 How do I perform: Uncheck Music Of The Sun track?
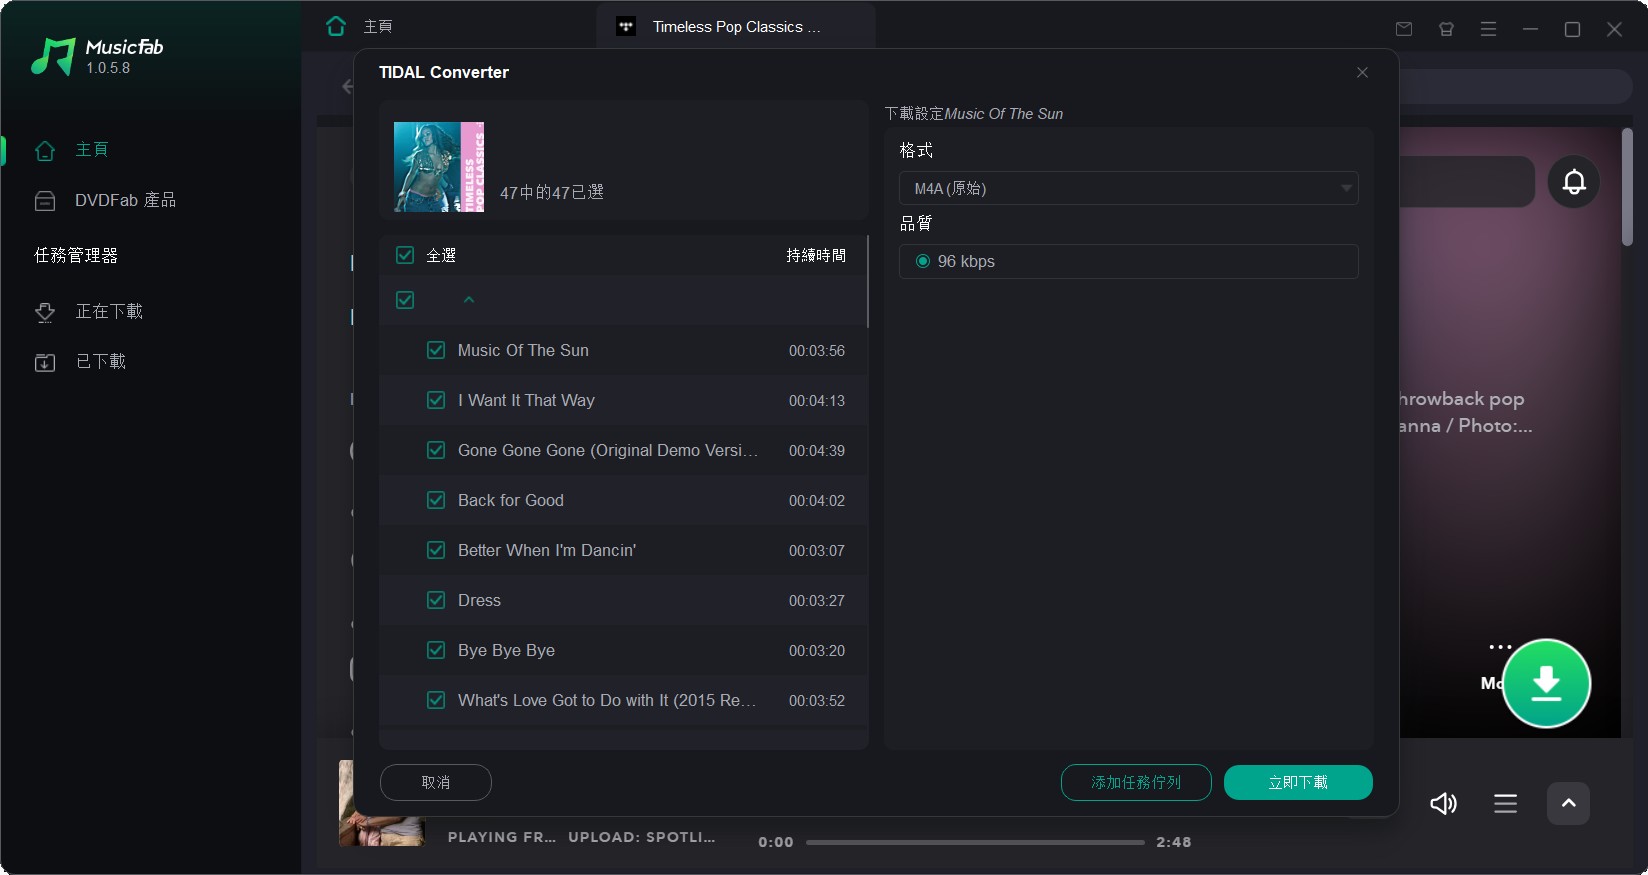click(x=436, y=350)
